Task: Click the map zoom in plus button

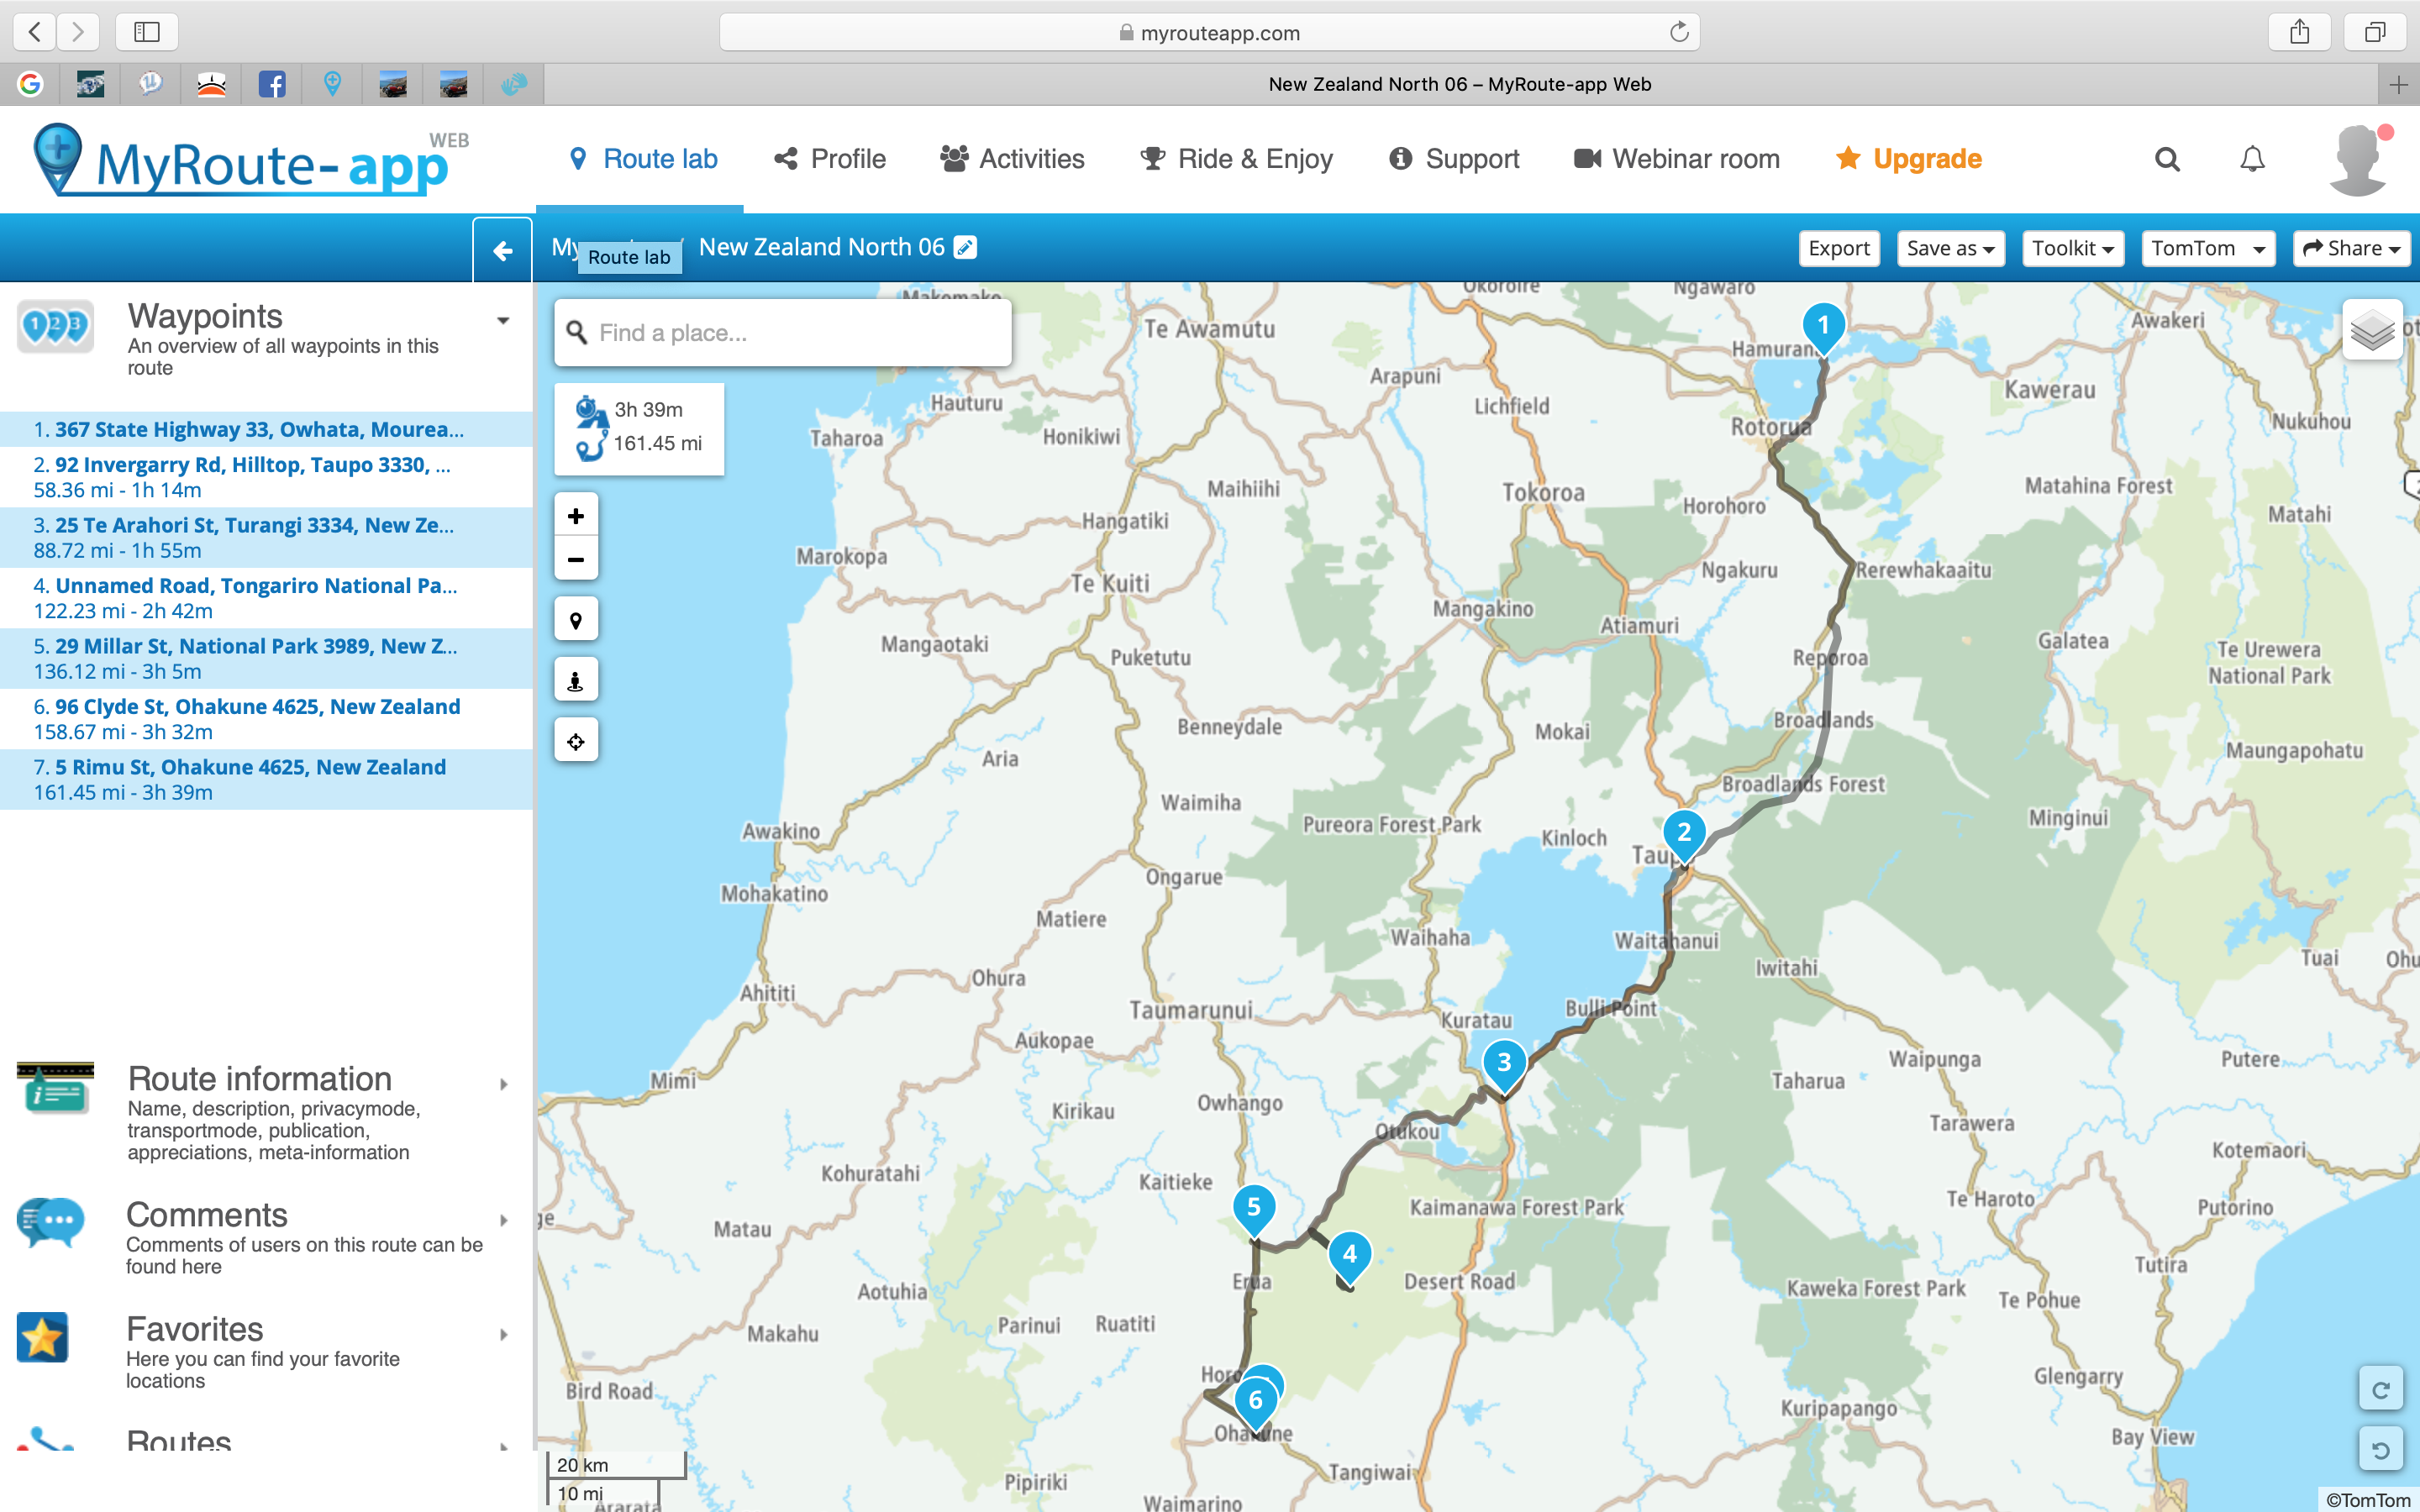Action: tap(576, 516)
